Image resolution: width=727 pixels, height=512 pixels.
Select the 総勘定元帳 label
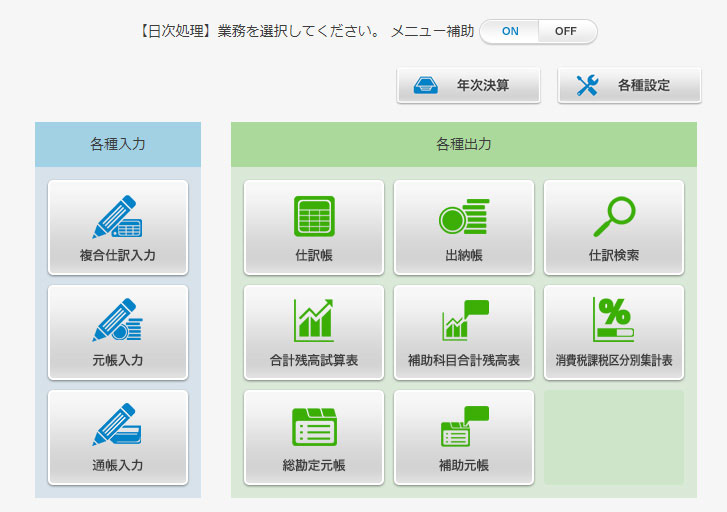314,465
